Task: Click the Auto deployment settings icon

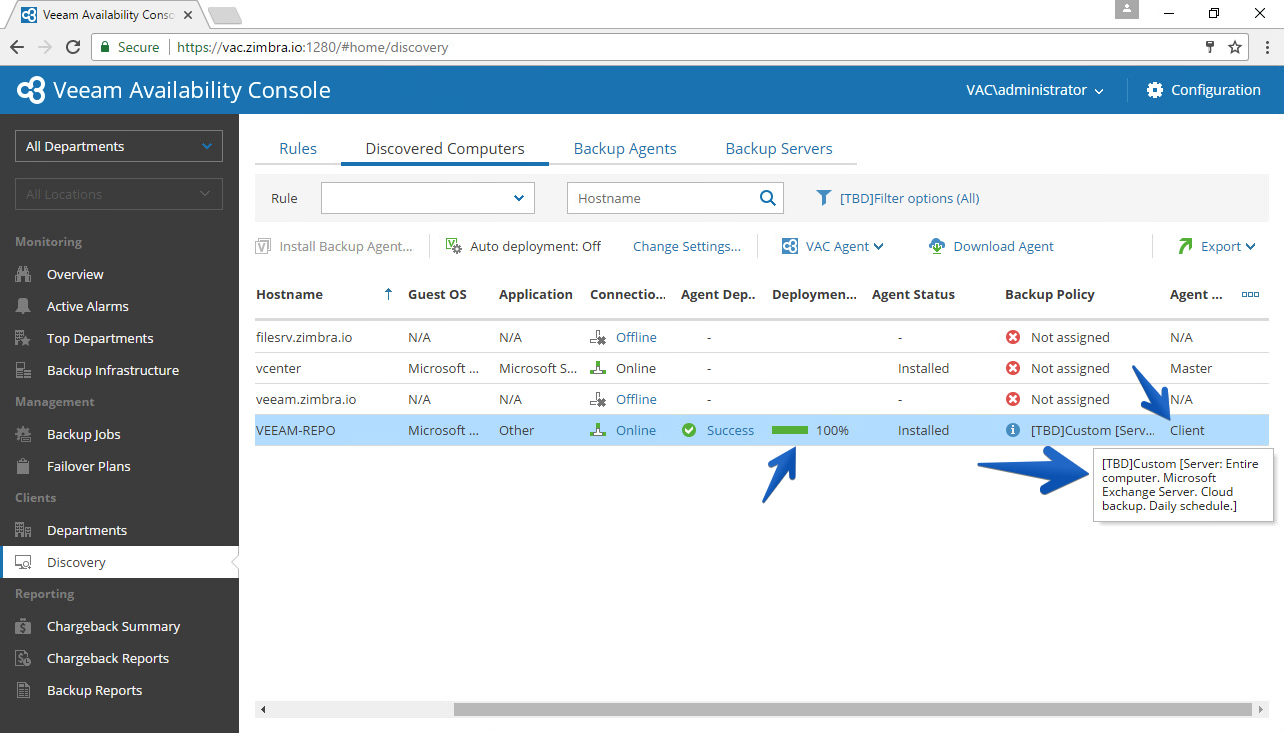Action: tap(453, 246)
